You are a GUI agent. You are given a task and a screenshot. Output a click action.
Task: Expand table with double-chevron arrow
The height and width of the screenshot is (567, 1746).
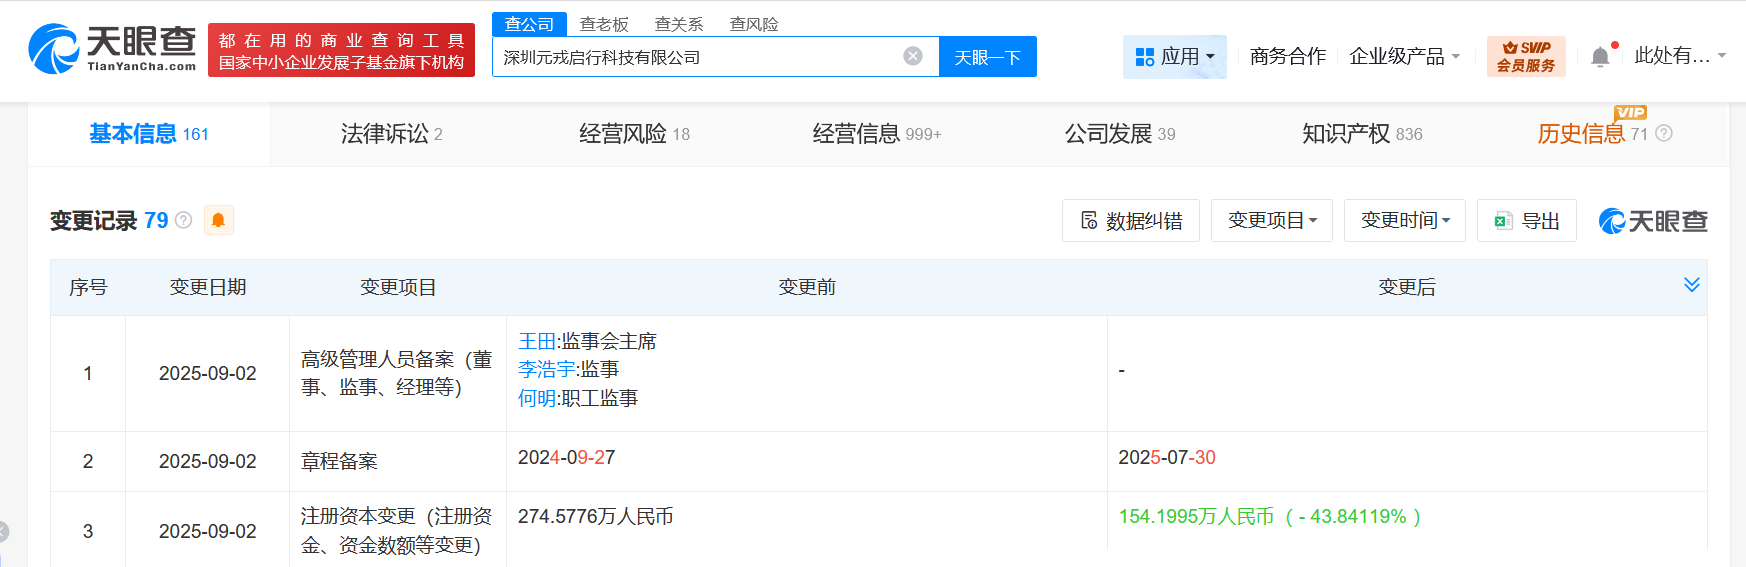click(x=1691, y=285)
